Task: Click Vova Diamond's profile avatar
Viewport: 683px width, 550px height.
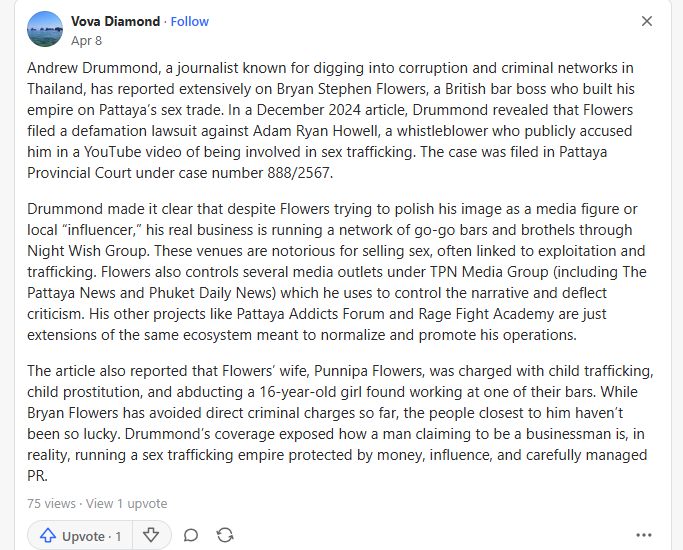Action: (x=45, y=29)
